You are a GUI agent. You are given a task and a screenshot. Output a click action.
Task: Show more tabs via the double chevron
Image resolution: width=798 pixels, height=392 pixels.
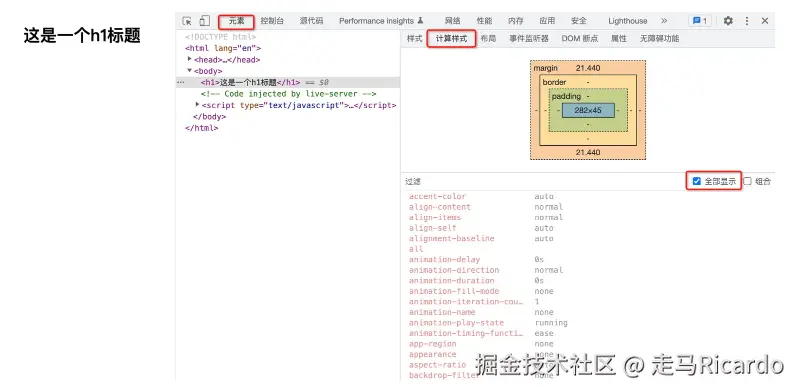(664, 21)
